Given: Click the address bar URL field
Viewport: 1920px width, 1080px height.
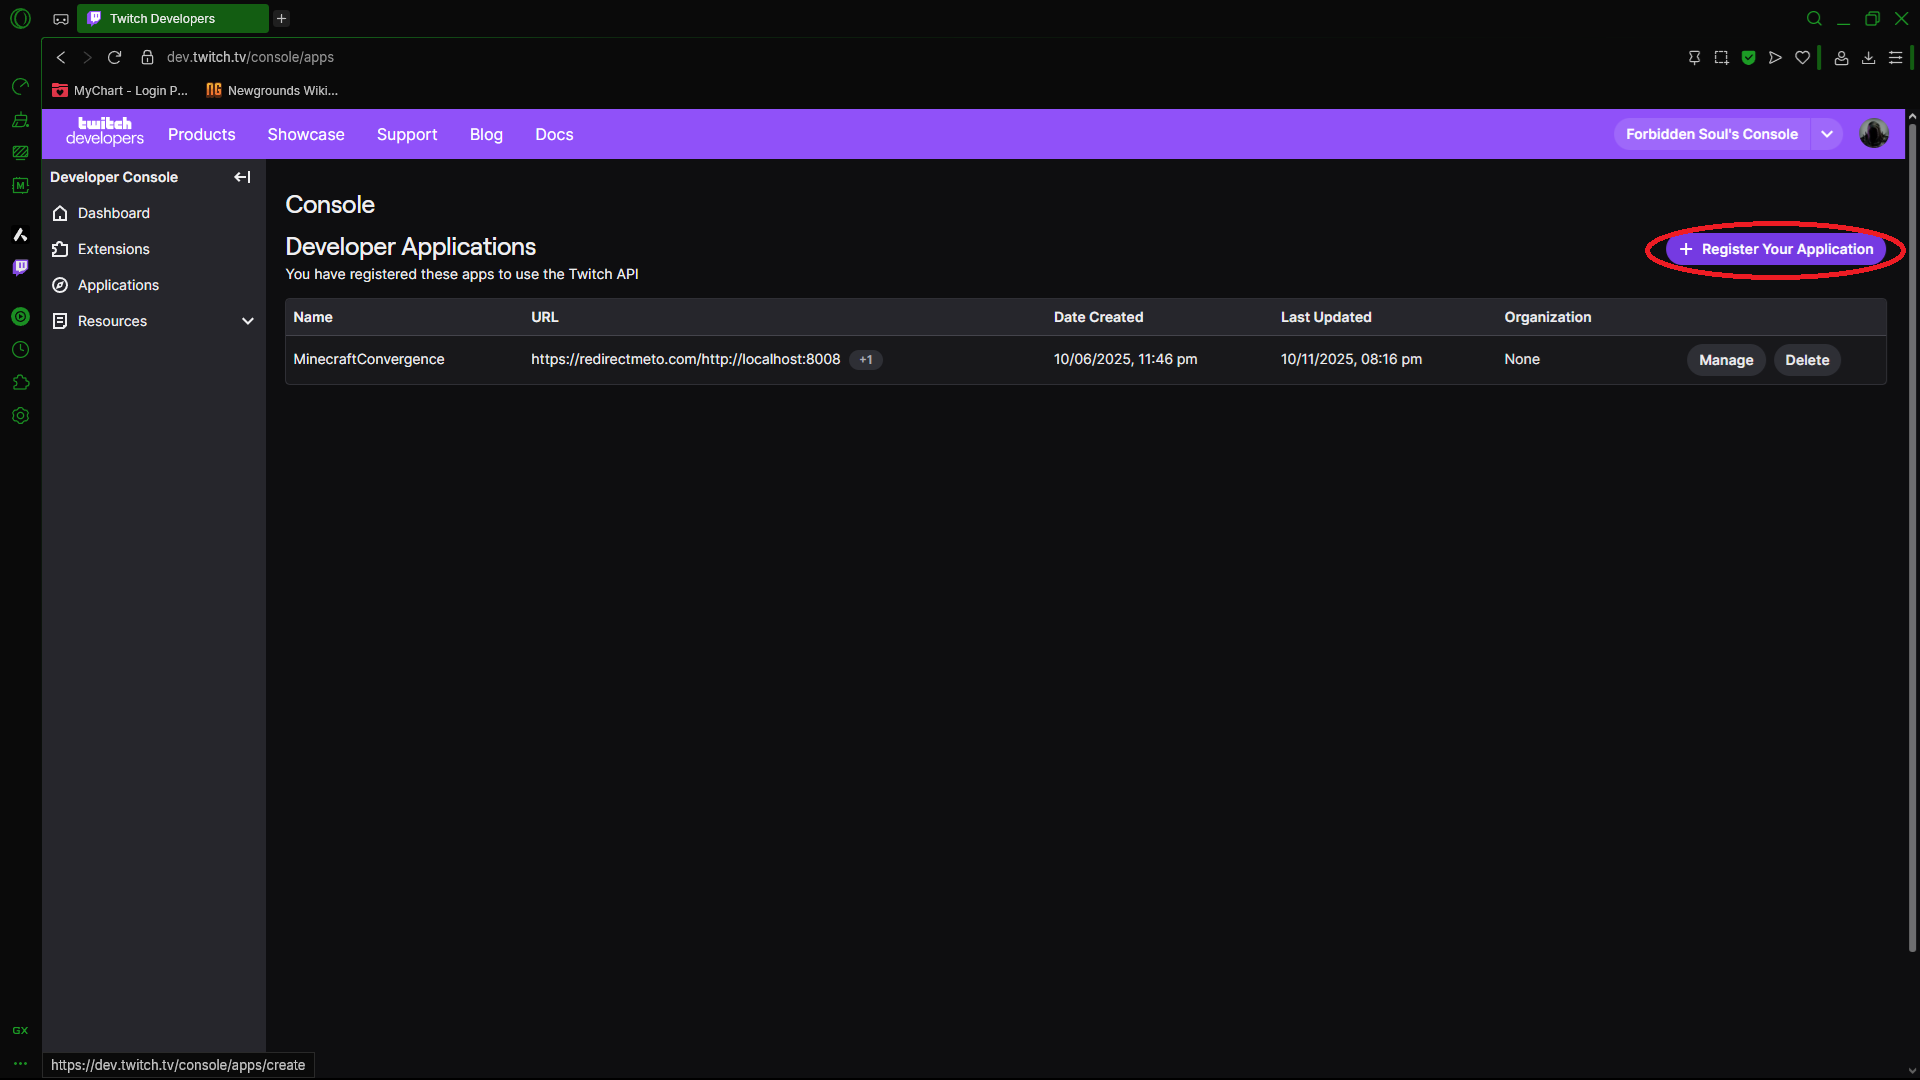Looking at the screenshot, I should pos(250,58).
